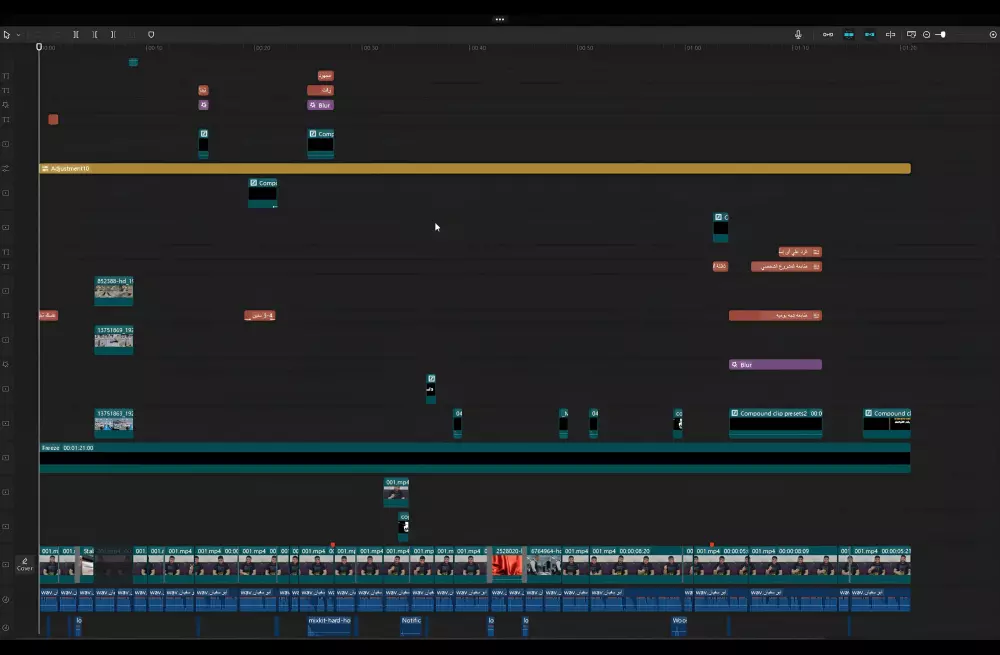Select the Adjustment10 adjustment layer clip
This screenshot has width=1000, height=655.
[x=475, y=168]
